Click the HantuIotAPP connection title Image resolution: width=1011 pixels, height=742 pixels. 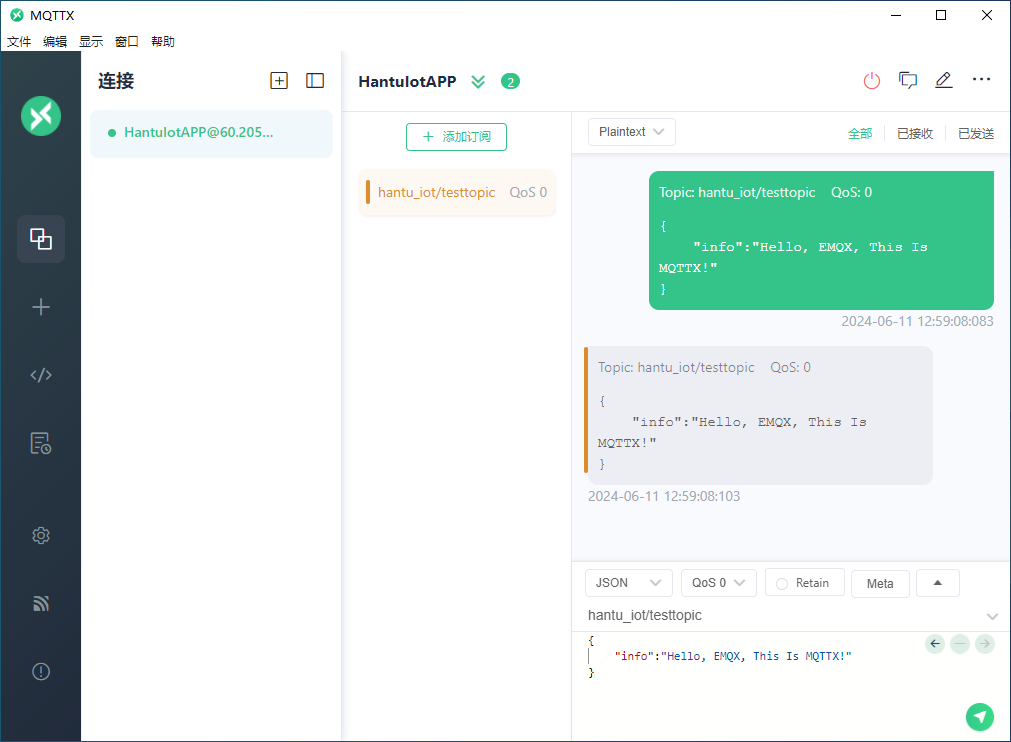407,82
